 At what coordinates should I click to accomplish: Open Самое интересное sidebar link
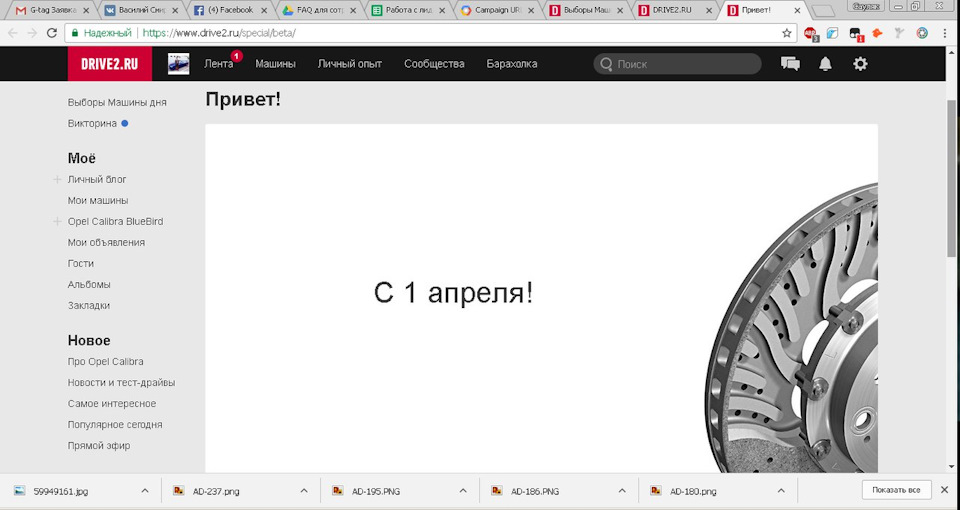(x=111, y=403)
